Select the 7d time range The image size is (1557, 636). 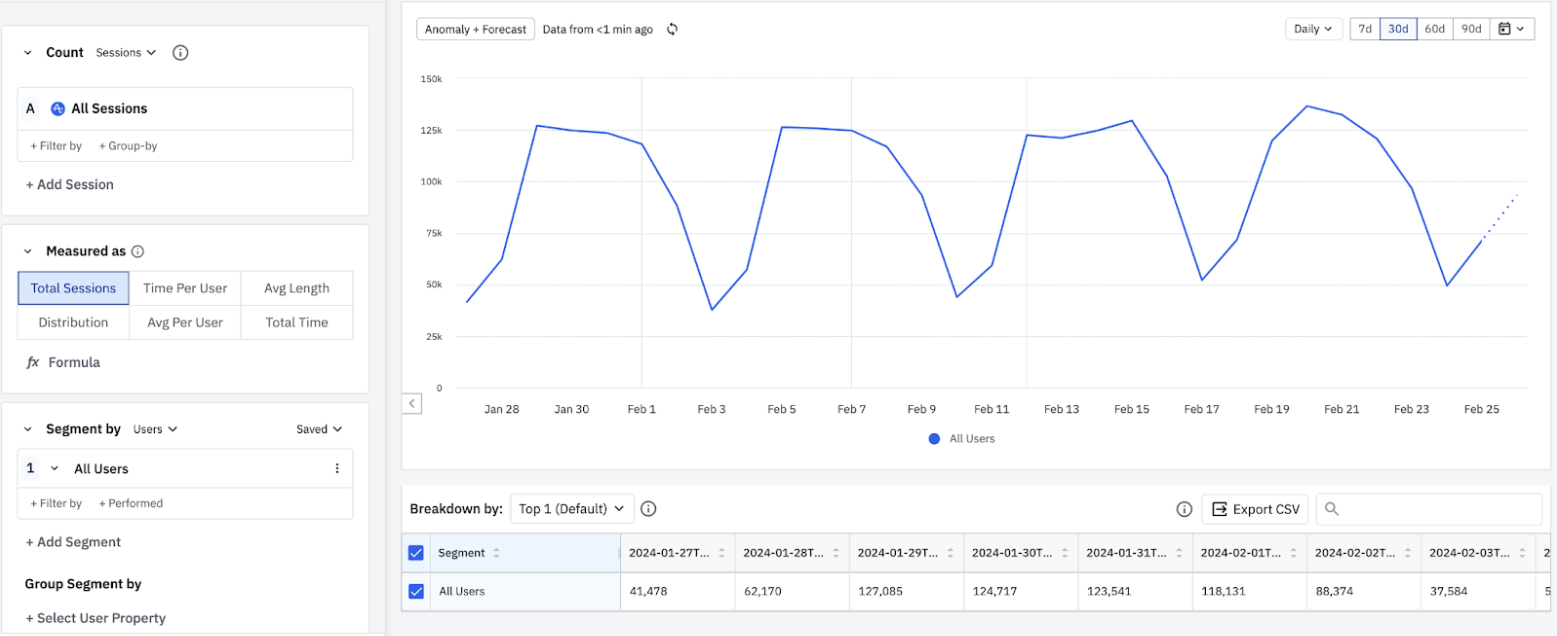click(x=1364, y=29)
